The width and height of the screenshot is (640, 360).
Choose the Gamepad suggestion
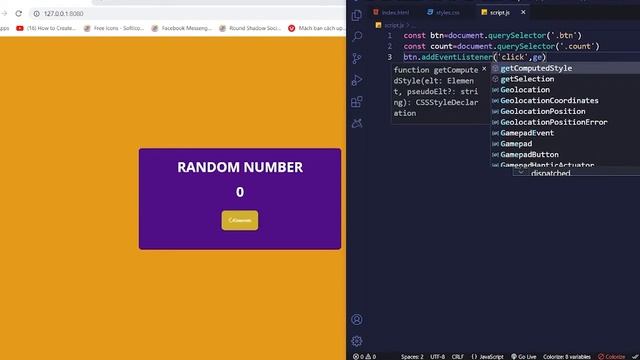coord(565,144)
